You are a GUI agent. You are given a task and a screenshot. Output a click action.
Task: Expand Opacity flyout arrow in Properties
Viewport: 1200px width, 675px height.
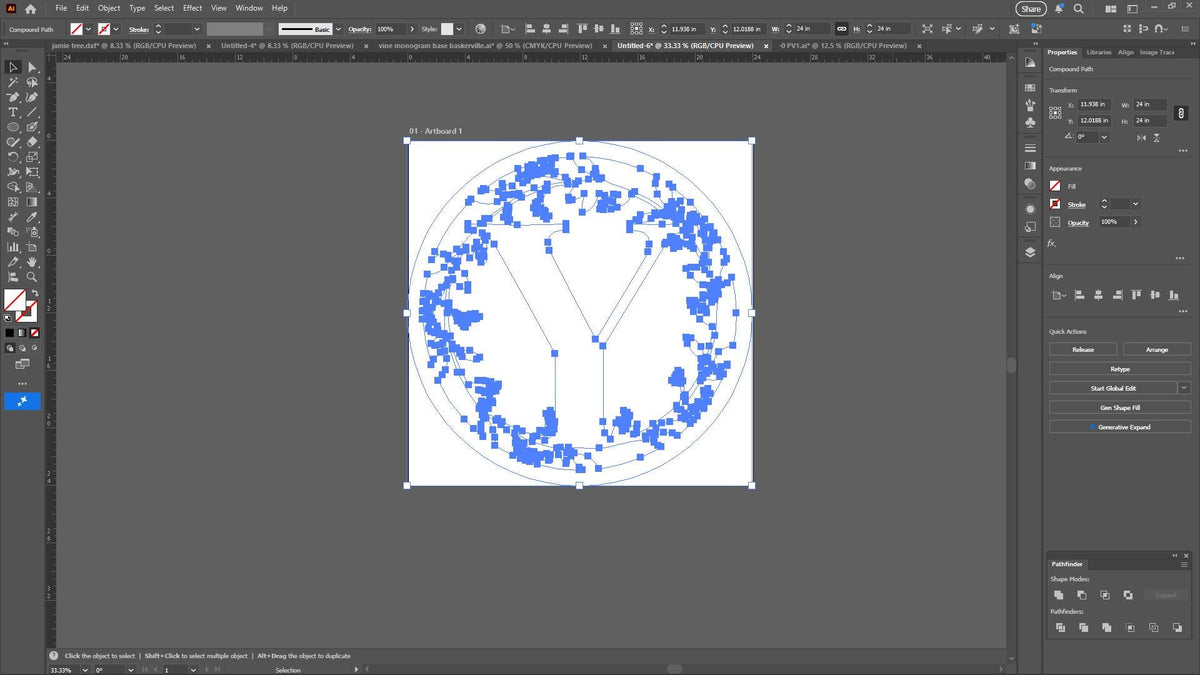[1136, 222]
